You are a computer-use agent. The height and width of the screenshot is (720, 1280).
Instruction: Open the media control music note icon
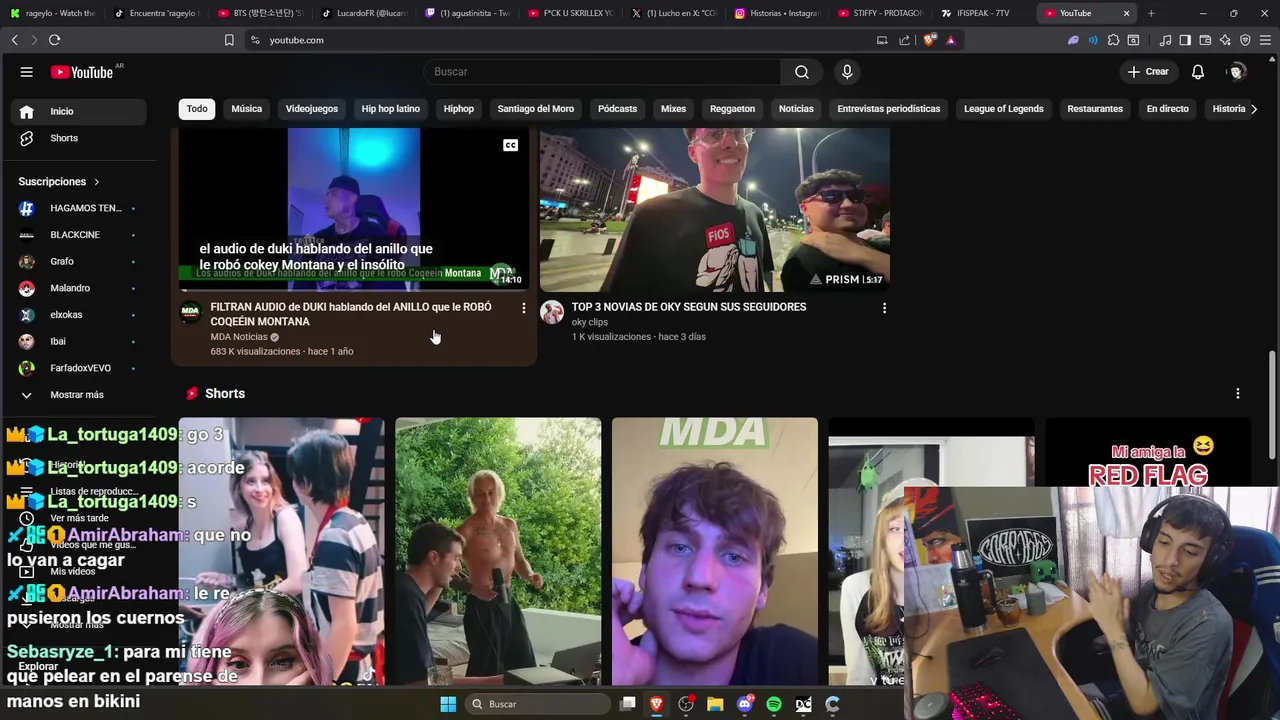pyautogui.click(x=1165, y=40)
